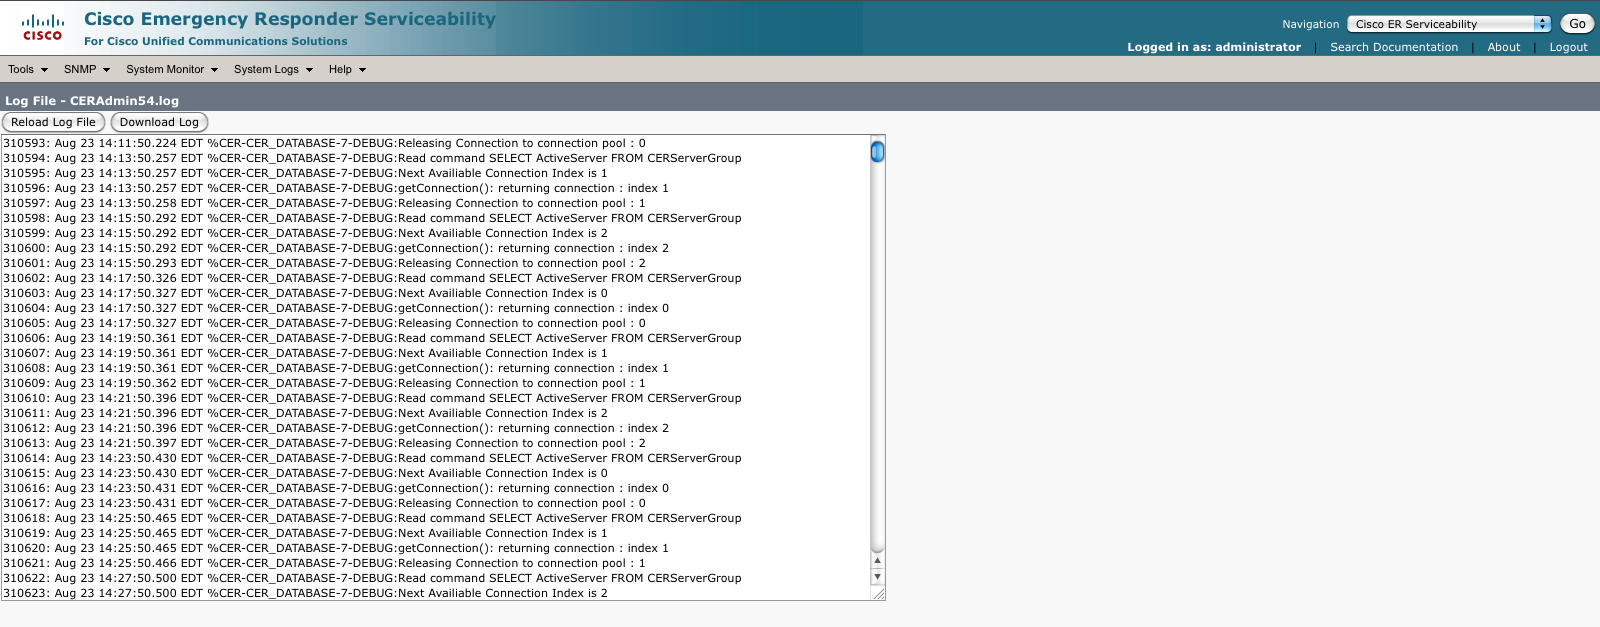The width and height of the screenshot is (1600, 627).
Task: Select log line 310598
Action: (372, 218)
